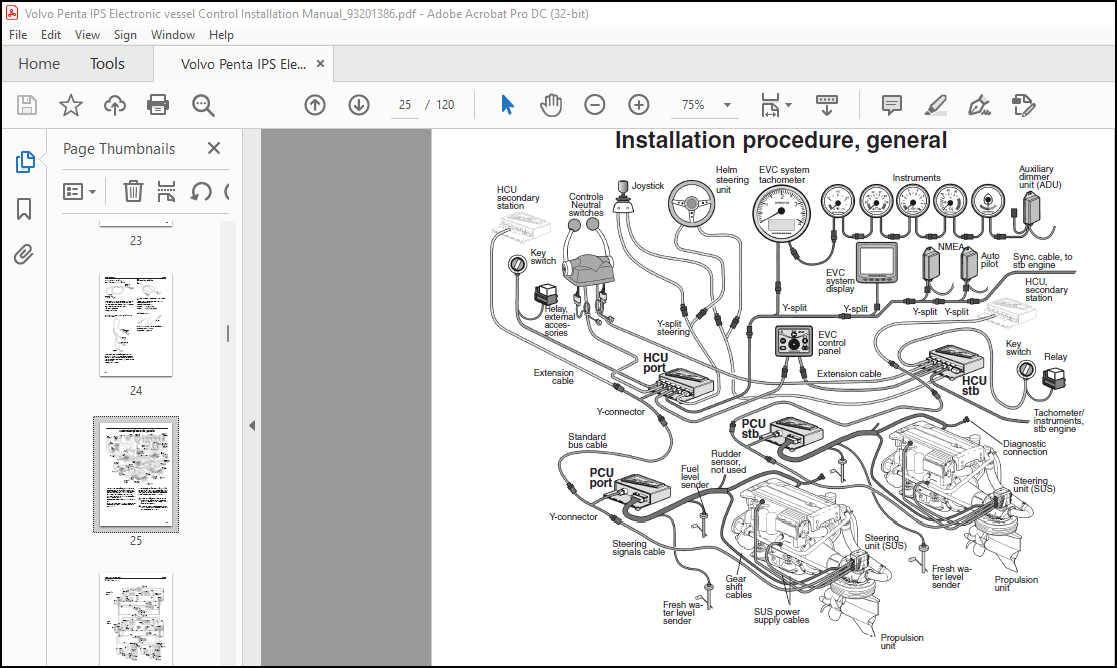Screen dimensions: 1117x668
Task: Click the 'Installation procedure, general' heading
Action: tap(781, 140)
